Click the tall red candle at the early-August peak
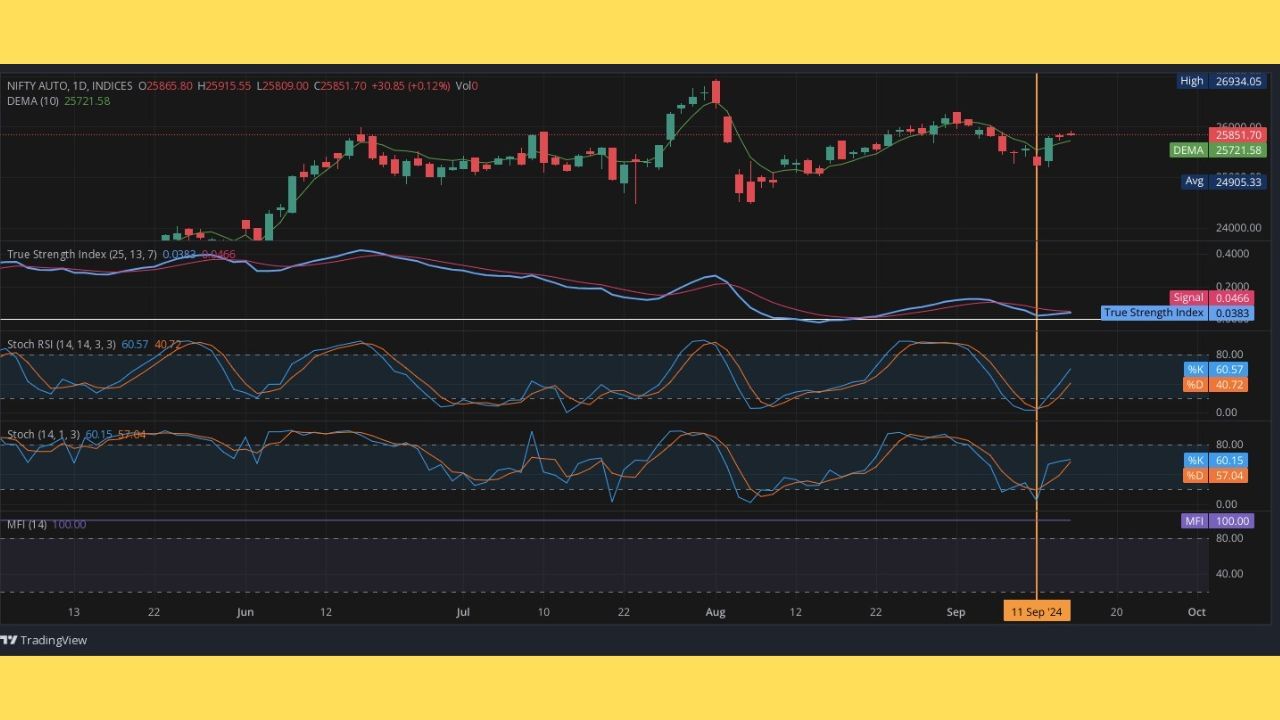The height and width of the screenshot is (720, 1280). point(715,92)
